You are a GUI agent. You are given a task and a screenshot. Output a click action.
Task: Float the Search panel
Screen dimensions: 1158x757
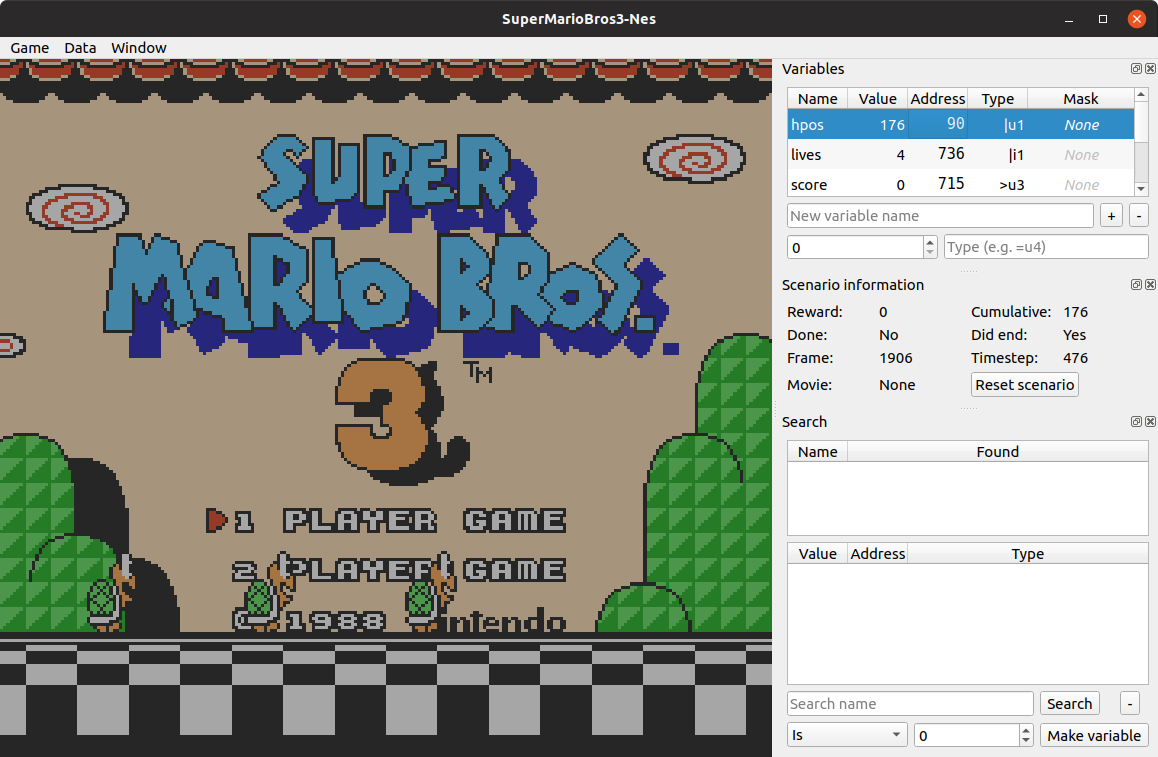[1136, 422]
